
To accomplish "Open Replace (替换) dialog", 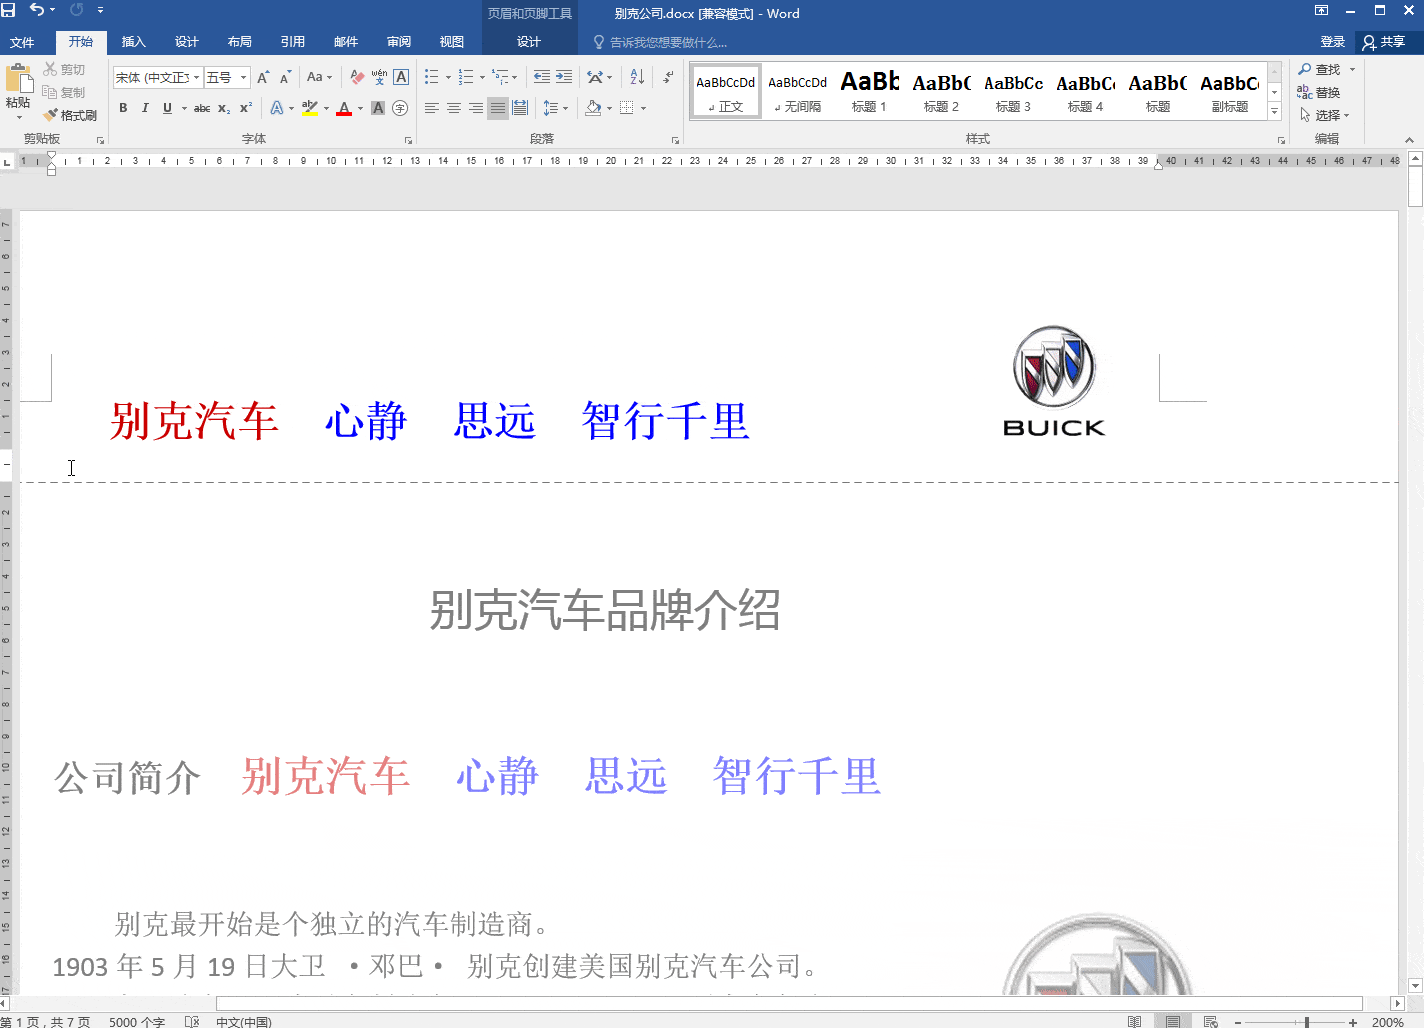I will pyautogui.click(x=1329, y=92).
